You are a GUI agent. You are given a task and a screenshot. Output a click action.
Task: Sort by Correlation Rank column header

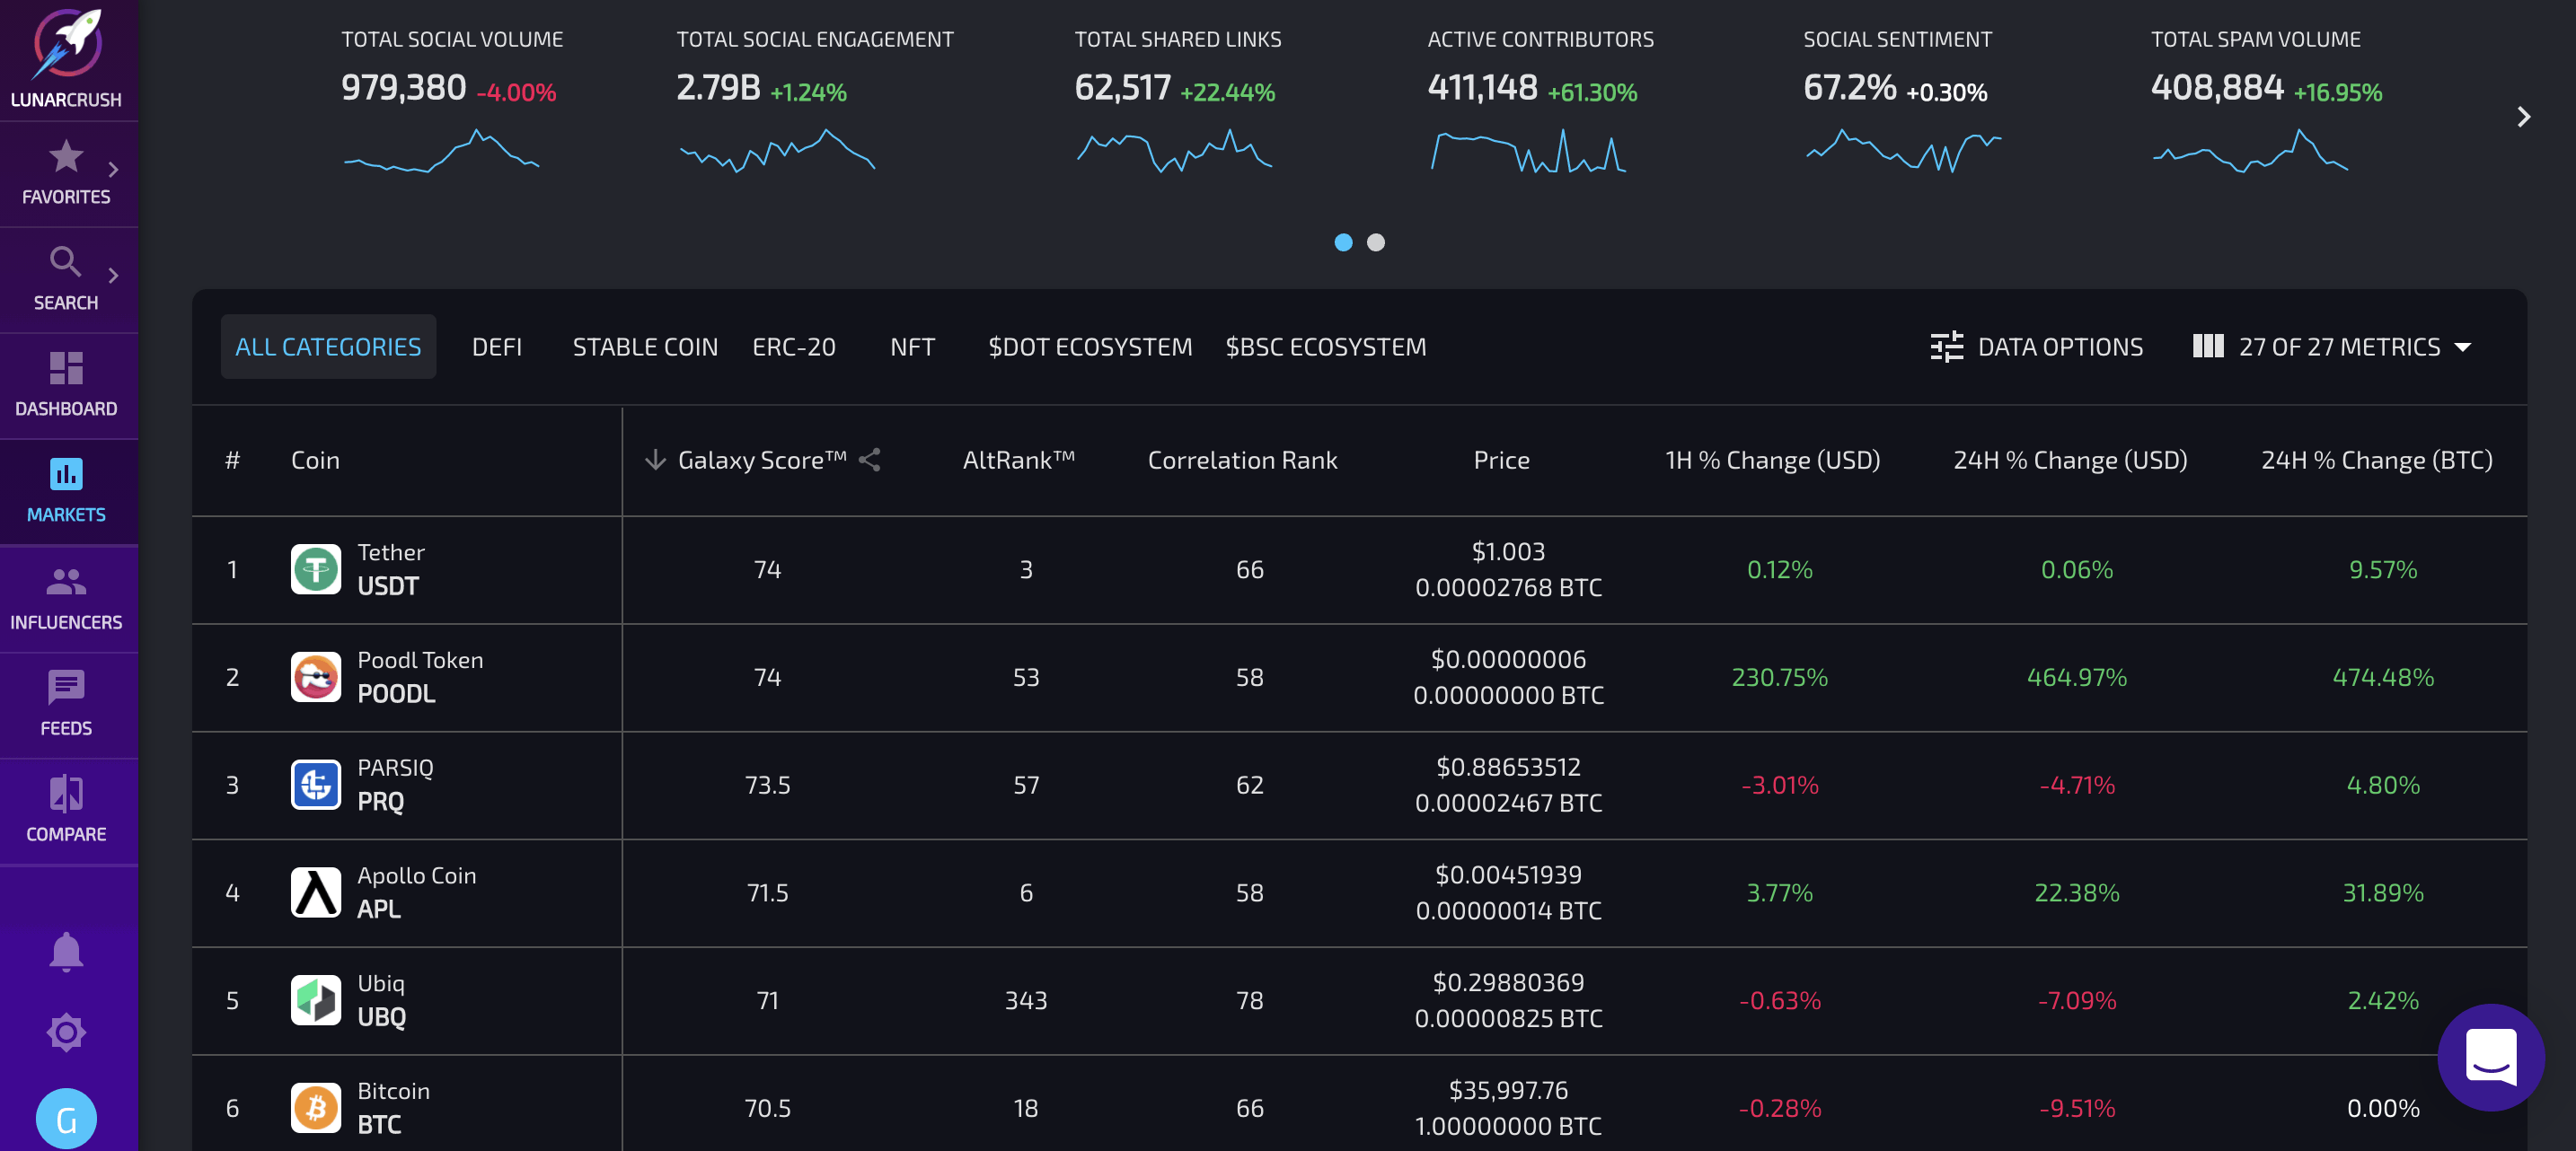click(x=1242, y=460)
